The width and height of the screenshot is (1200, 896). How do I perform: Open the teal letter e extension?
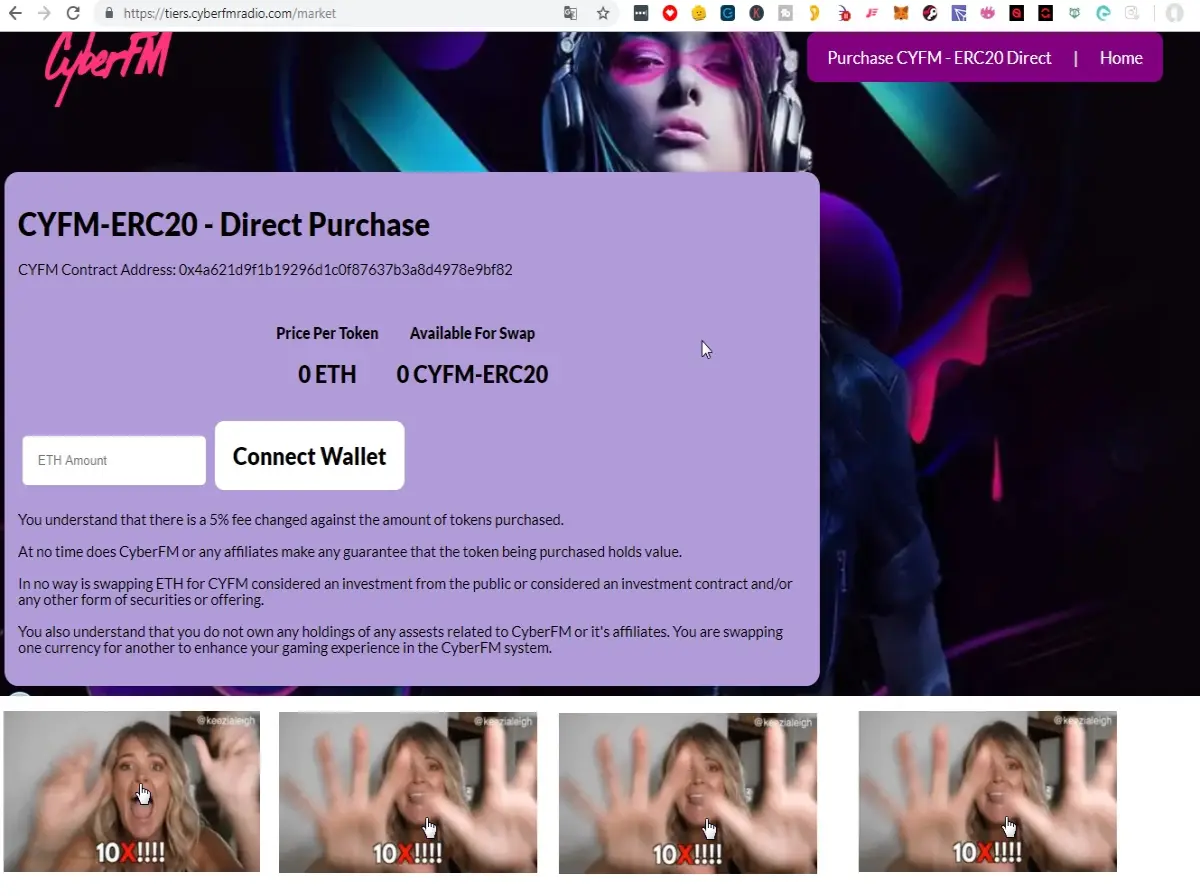coord(1104,13)
